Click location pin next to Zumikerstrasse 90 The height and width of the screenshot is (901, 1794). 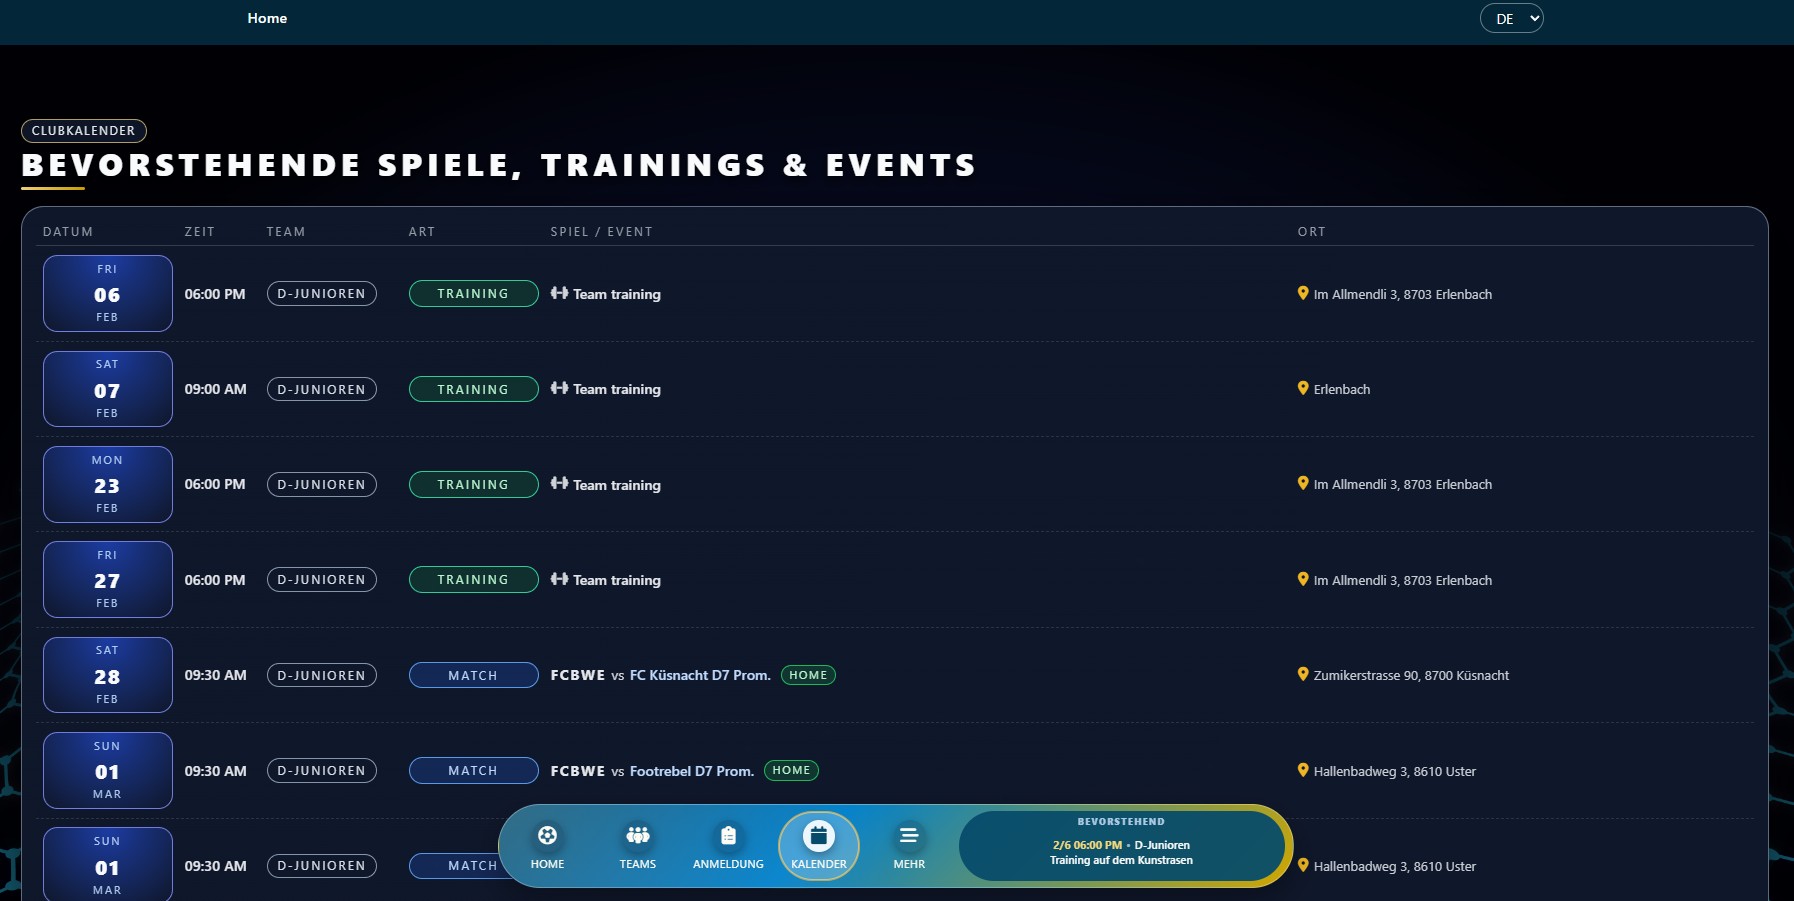coord(1302,675)
